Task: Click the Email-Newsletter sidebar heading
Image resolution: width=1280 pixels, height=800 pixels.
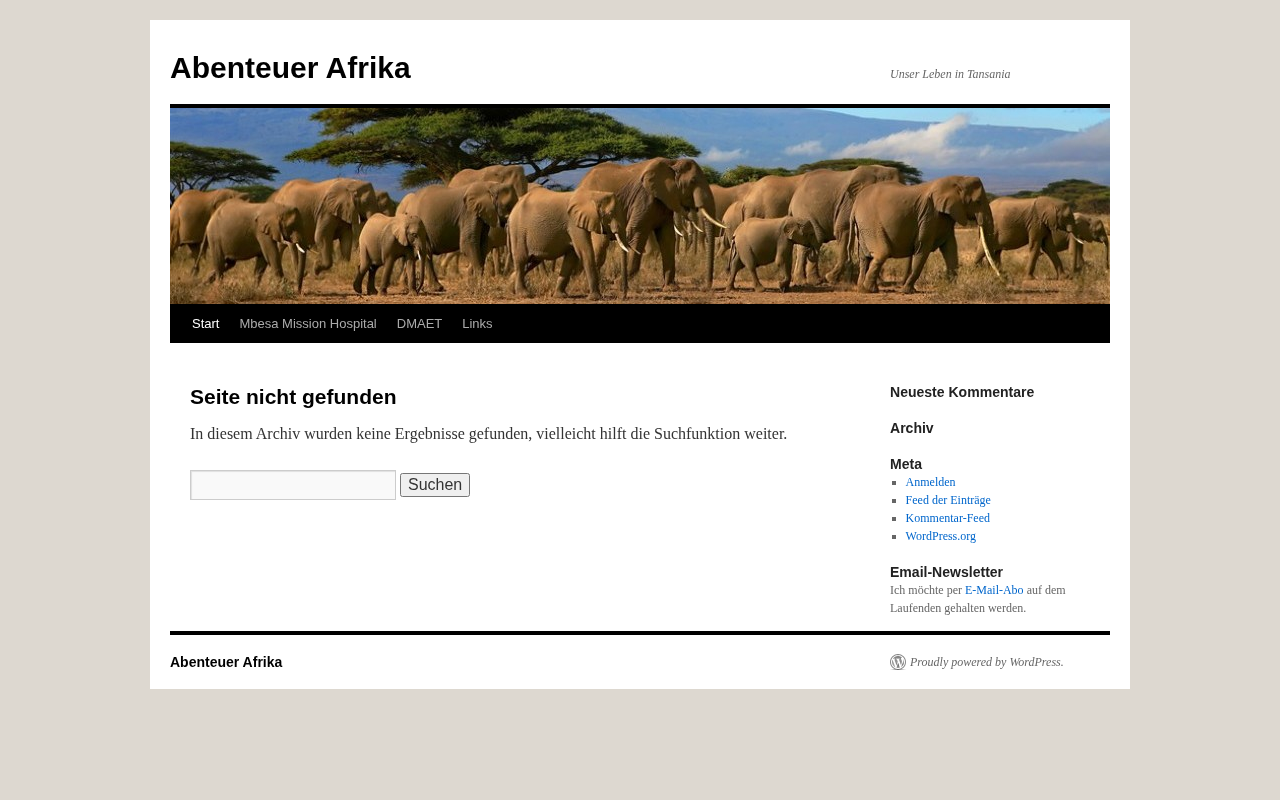Action: [946, 572]
